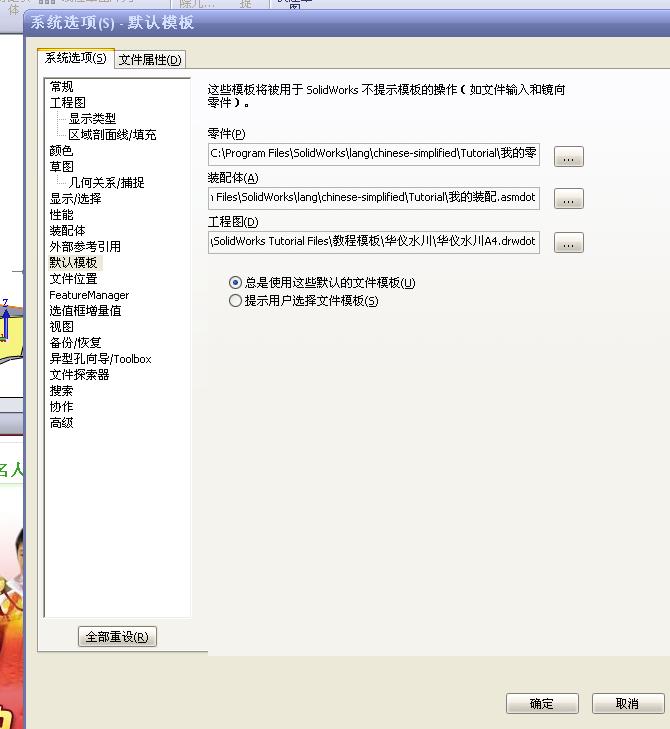This screenshot has height=729, width=670.
Task: Select 备份/恢复 options
Action: [x=75, y=343]
